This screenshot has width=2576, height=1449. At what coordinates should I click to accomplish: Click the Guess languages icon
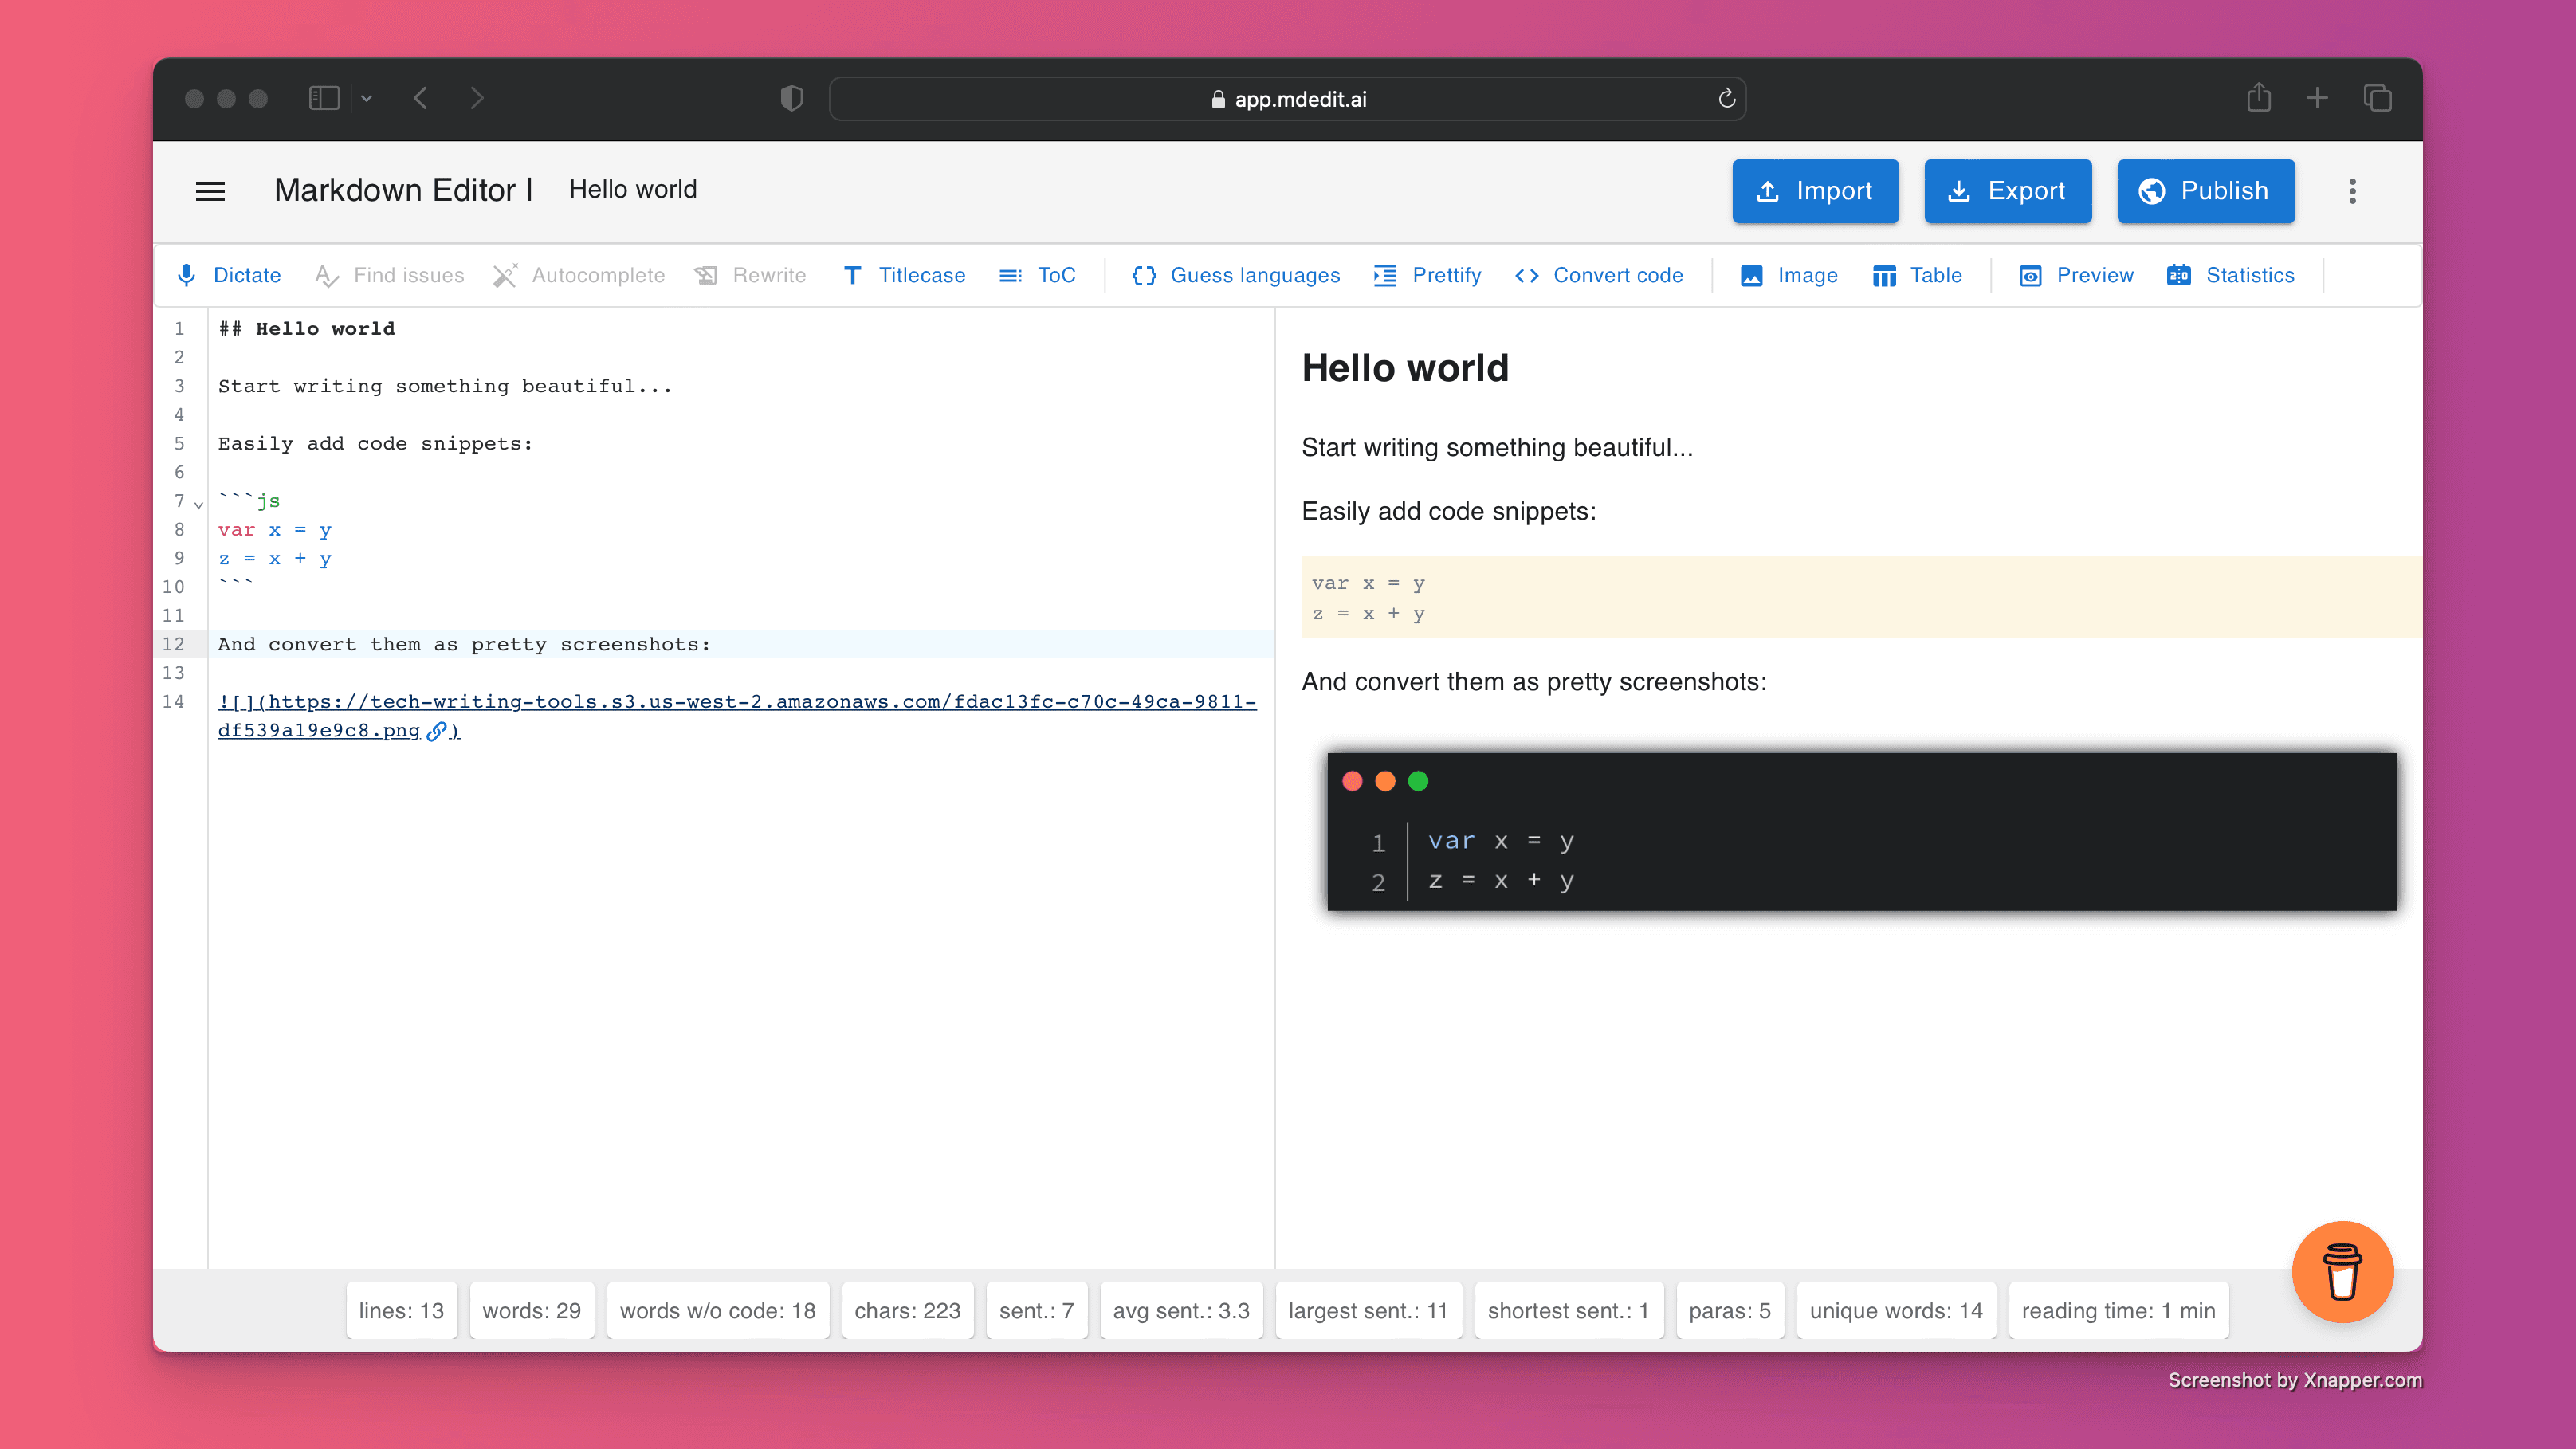[x=1145, y=274]
